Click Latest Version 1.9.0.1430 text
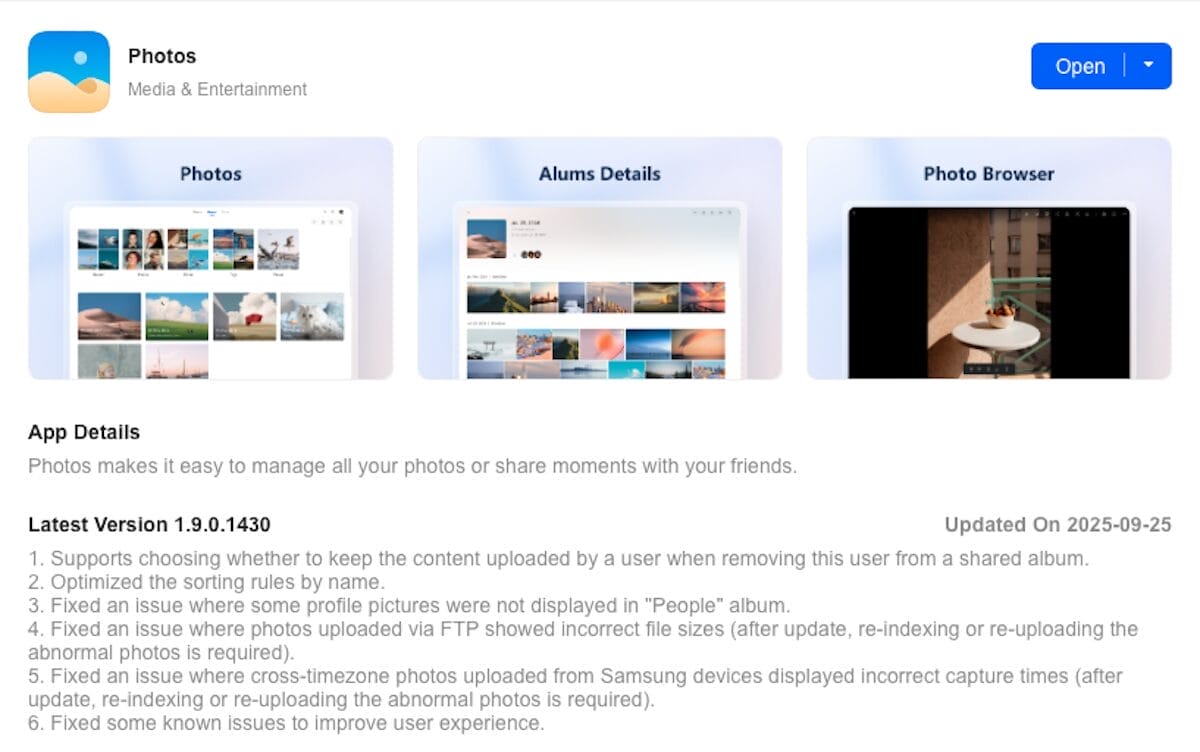The image size is (1200, 752). tap(149, 525)
